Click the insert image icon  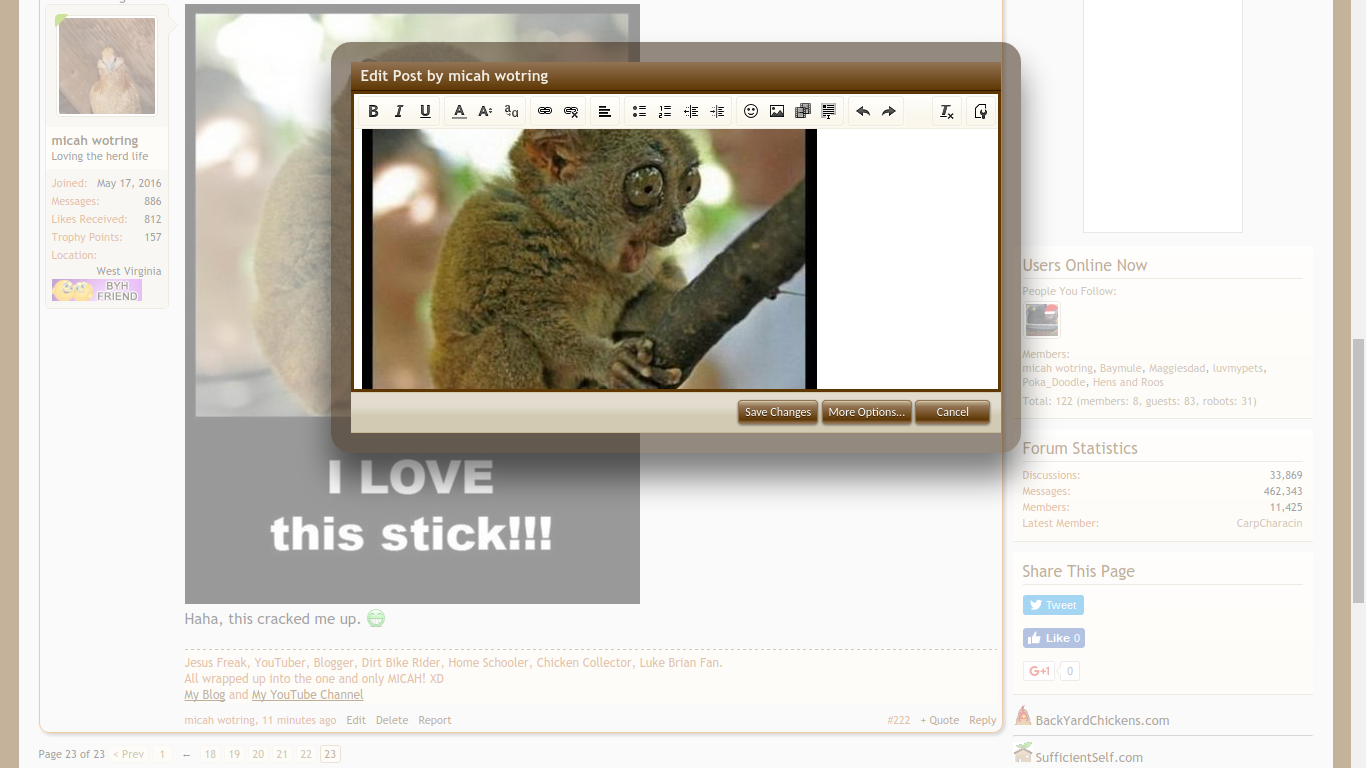(777, 112)
